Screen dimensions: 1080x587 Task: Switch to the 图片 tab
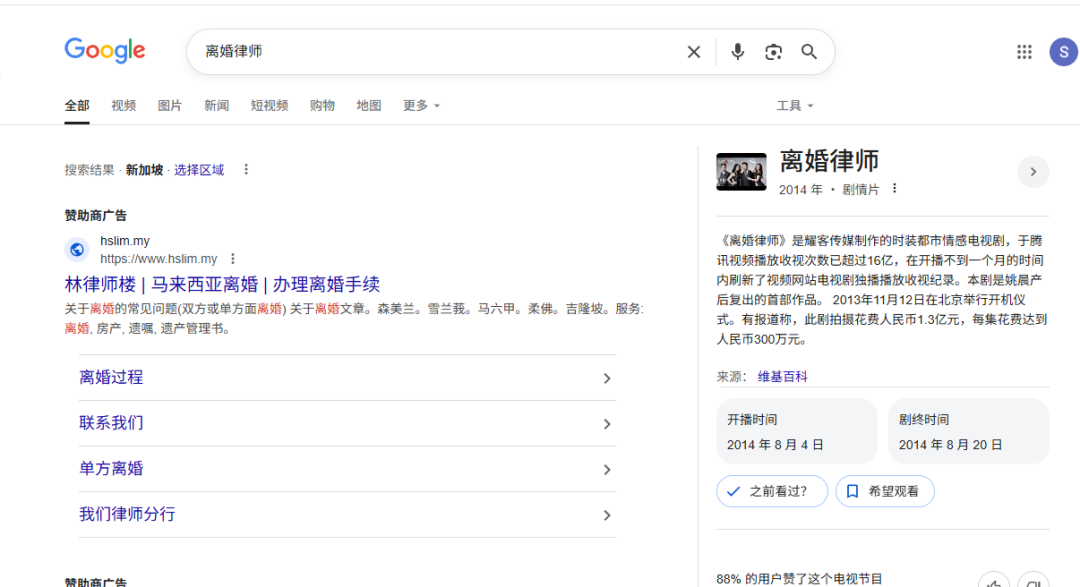(x=169, y=105)
